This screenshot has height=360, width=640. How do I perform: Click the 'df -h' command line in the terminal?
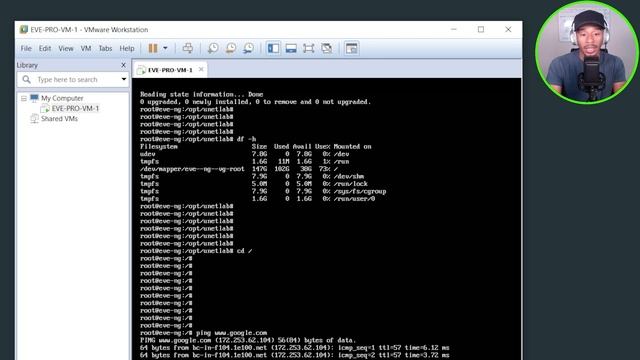coord(198,139)
